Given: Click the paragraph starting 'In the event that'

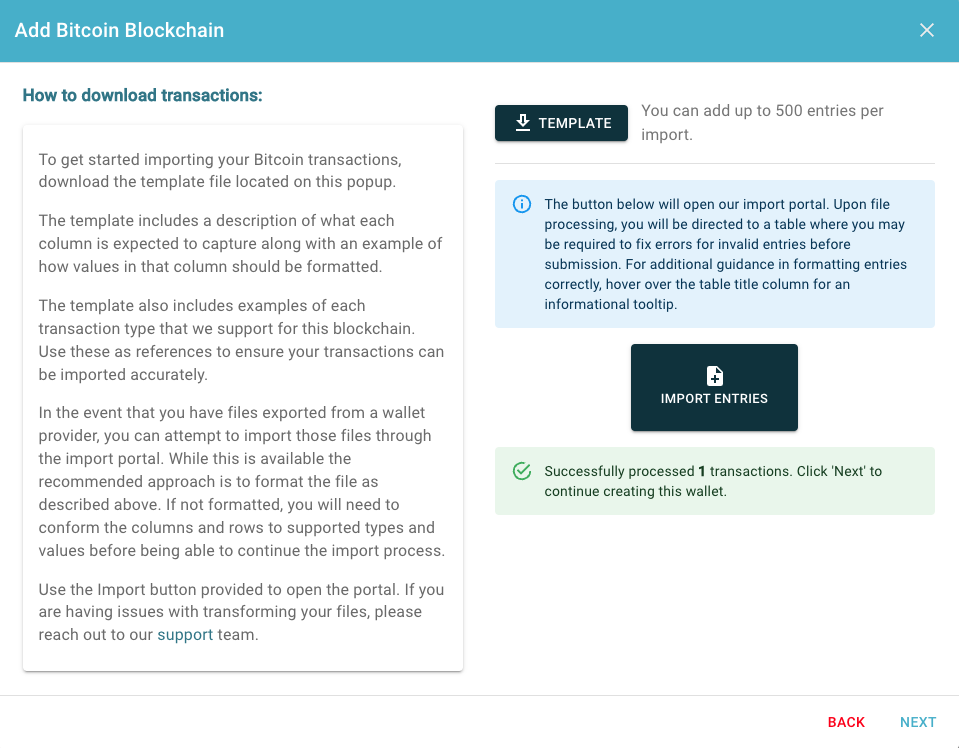Looking at the screenshot, I should tap(242, 481).
